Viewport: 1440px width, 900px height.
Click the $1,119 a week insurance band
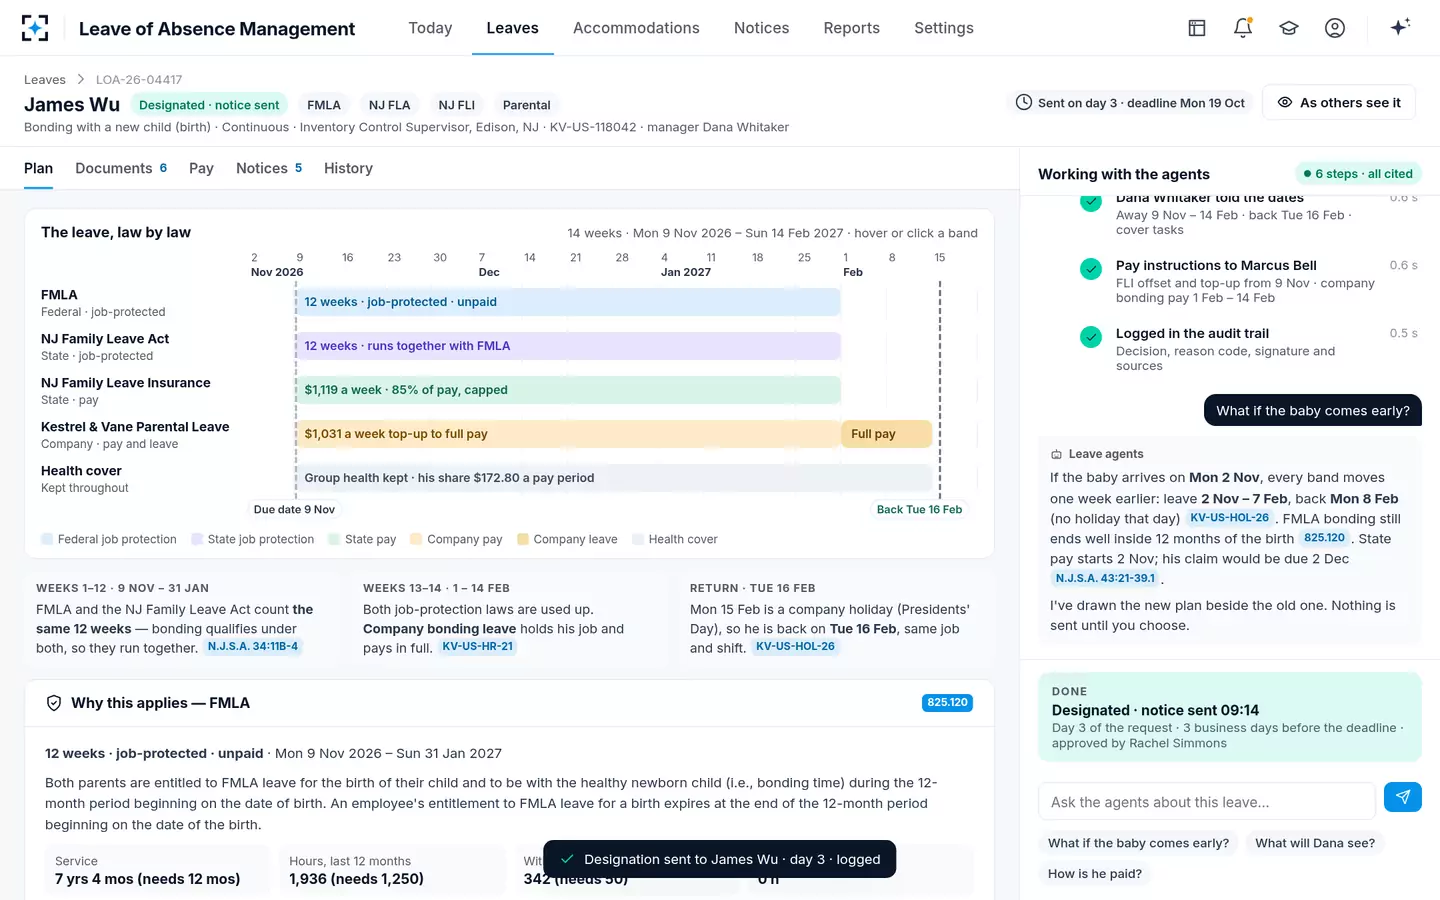[x=568, y=390]
